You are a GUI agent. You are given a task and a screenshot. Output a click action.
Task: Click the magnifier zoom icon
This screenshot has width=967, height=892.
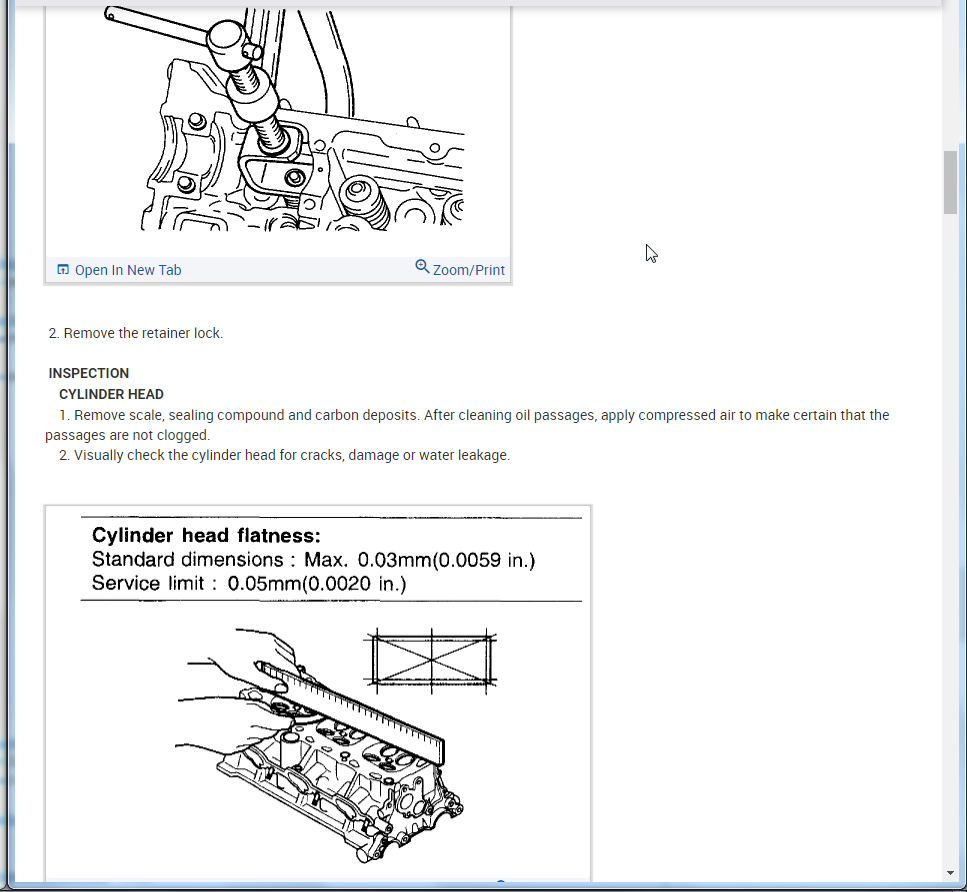click(x=422, y=266)
